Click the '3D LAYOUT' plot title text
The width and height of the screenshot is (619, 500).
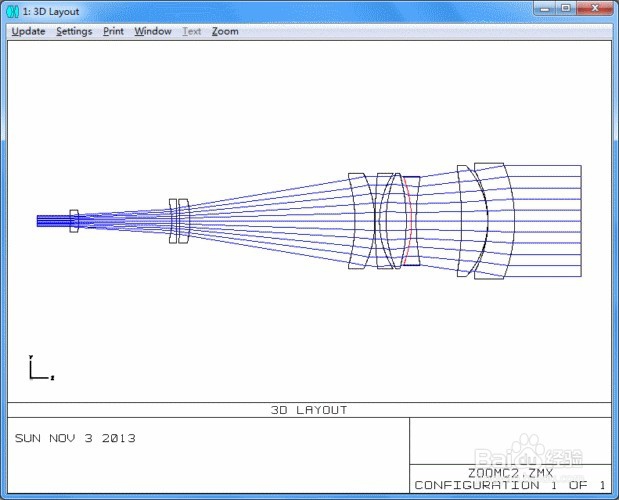tap(309, 410)
